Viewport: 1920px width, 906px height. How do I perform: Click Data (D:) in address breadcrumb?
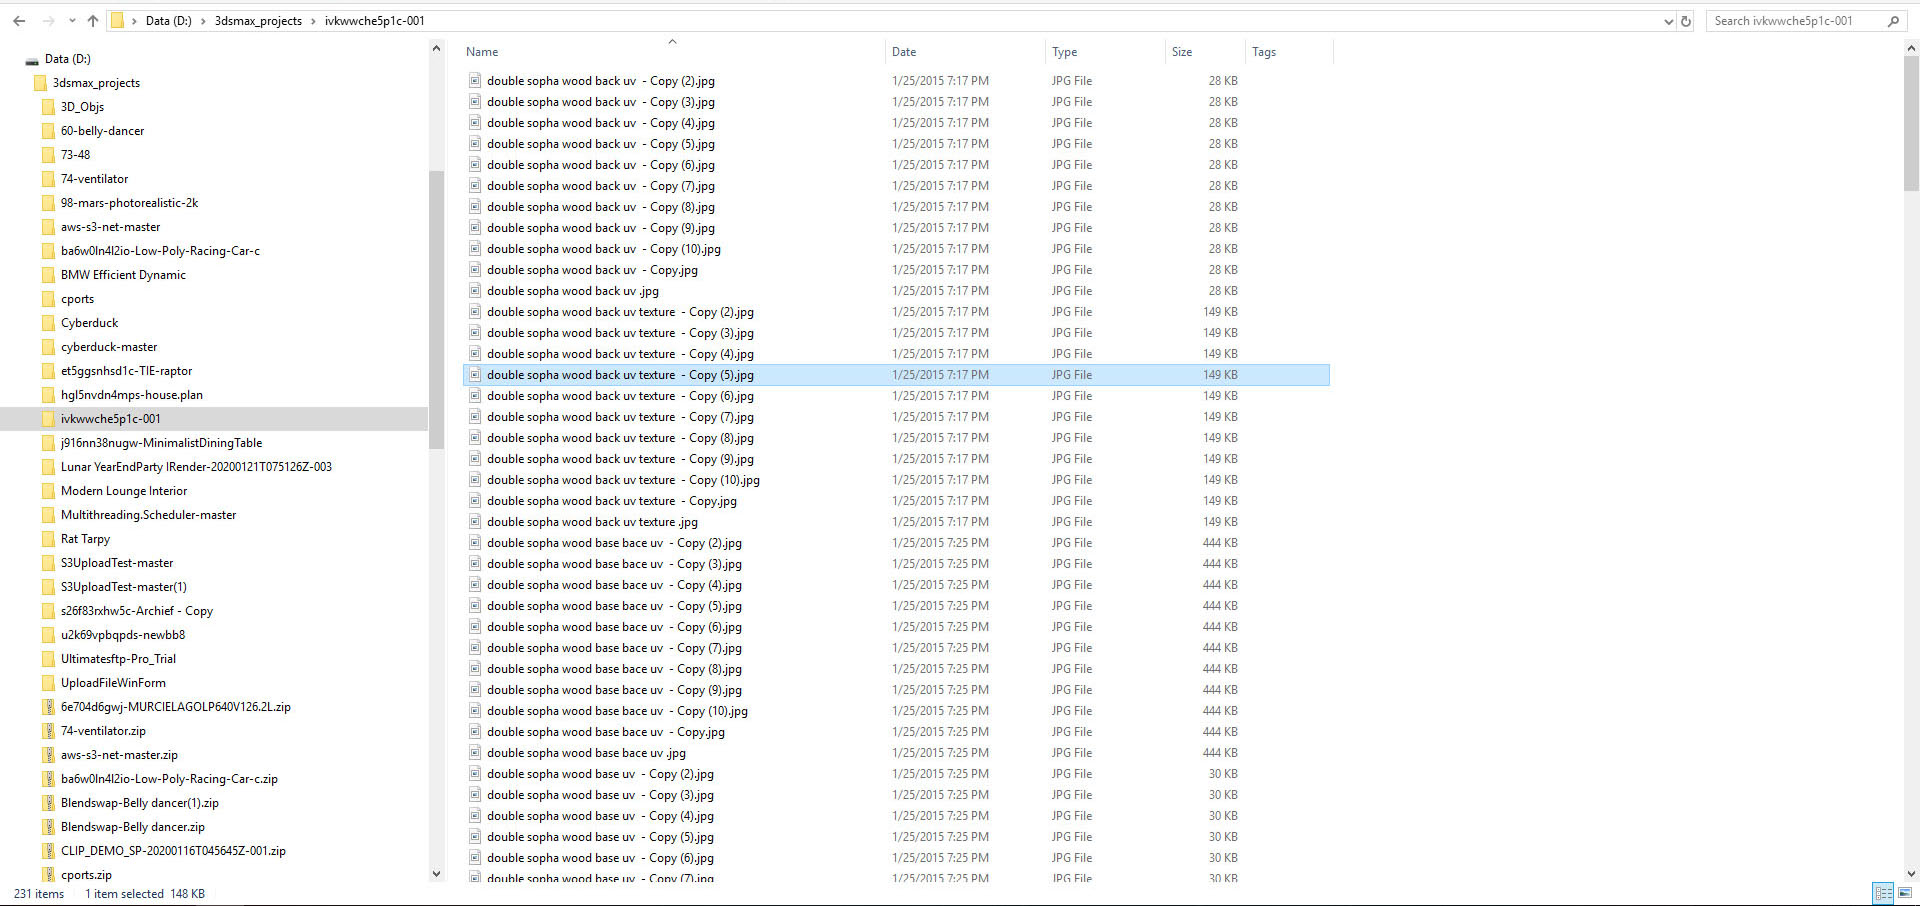point(168,21)
